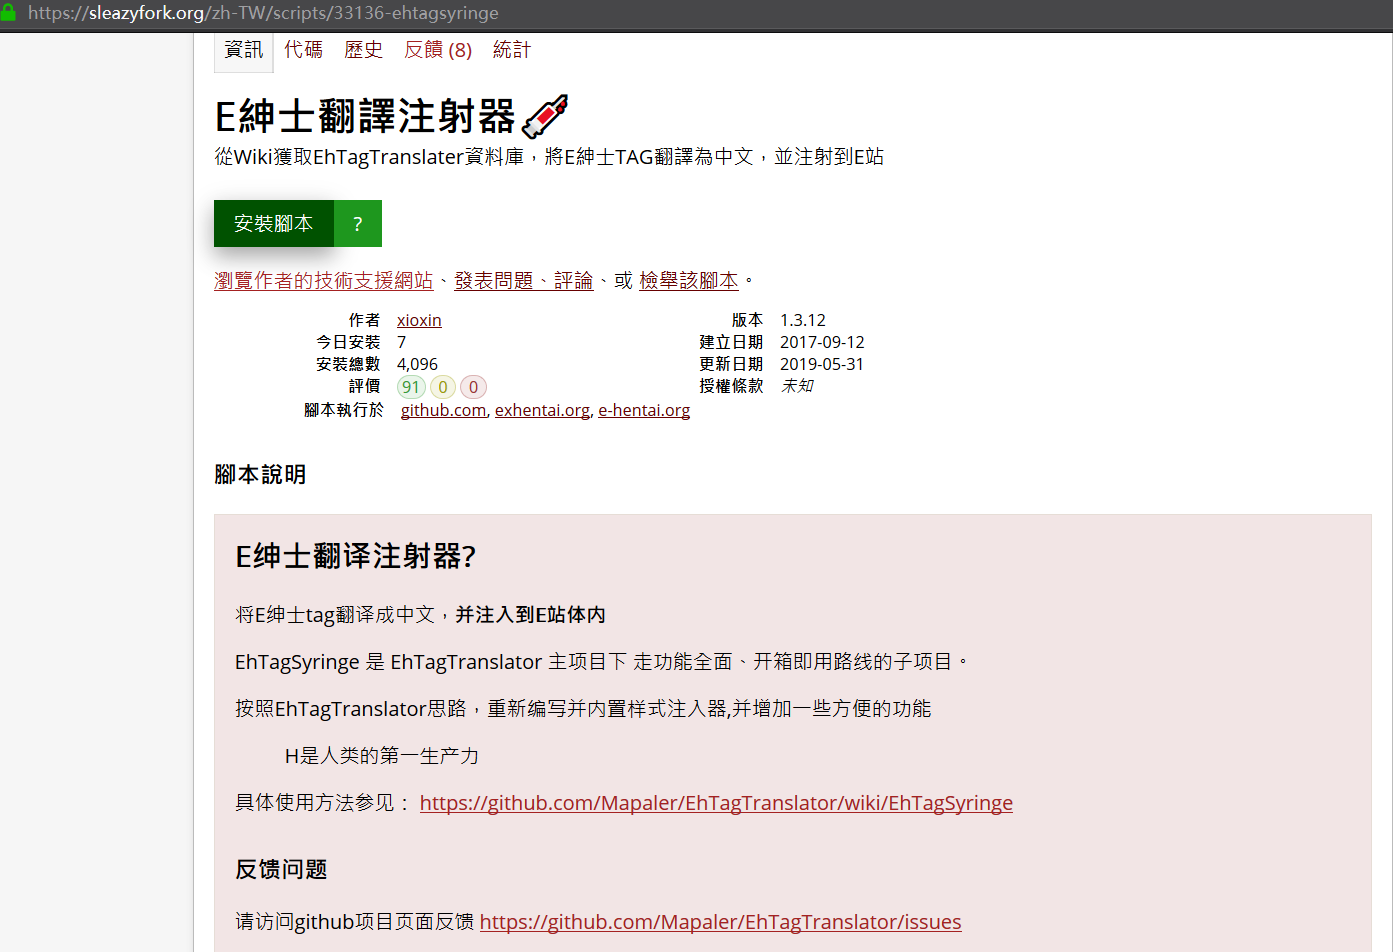The image size is (1393, 952).
Task: Click the 腳本說明 section heading
Action: (x=260, y=474)
